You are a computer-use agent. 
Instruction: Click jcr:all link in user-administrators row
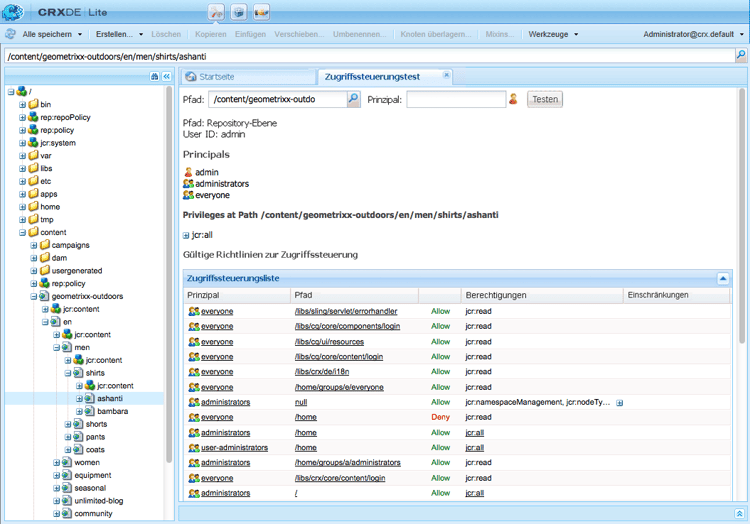coord(474,448)
